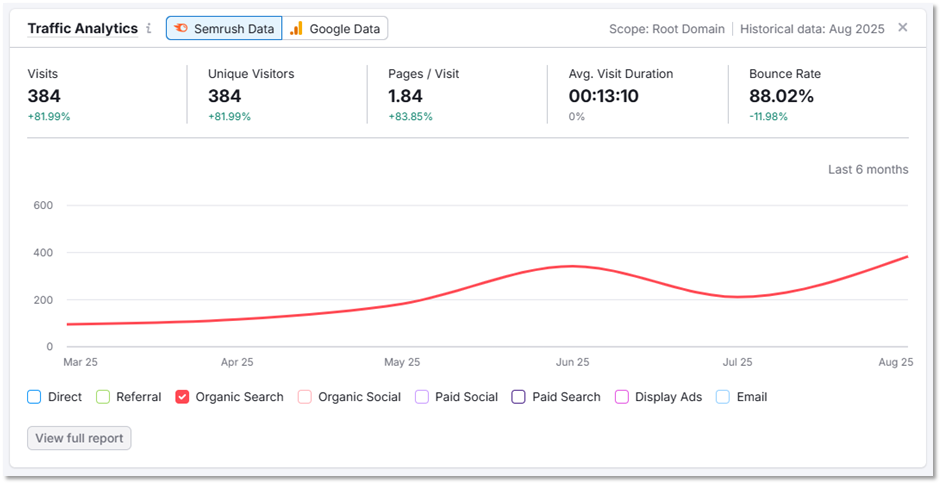Click the Avg. Visit Duration value
This screenshot has height=485, width=942.
tap(603, 96)
